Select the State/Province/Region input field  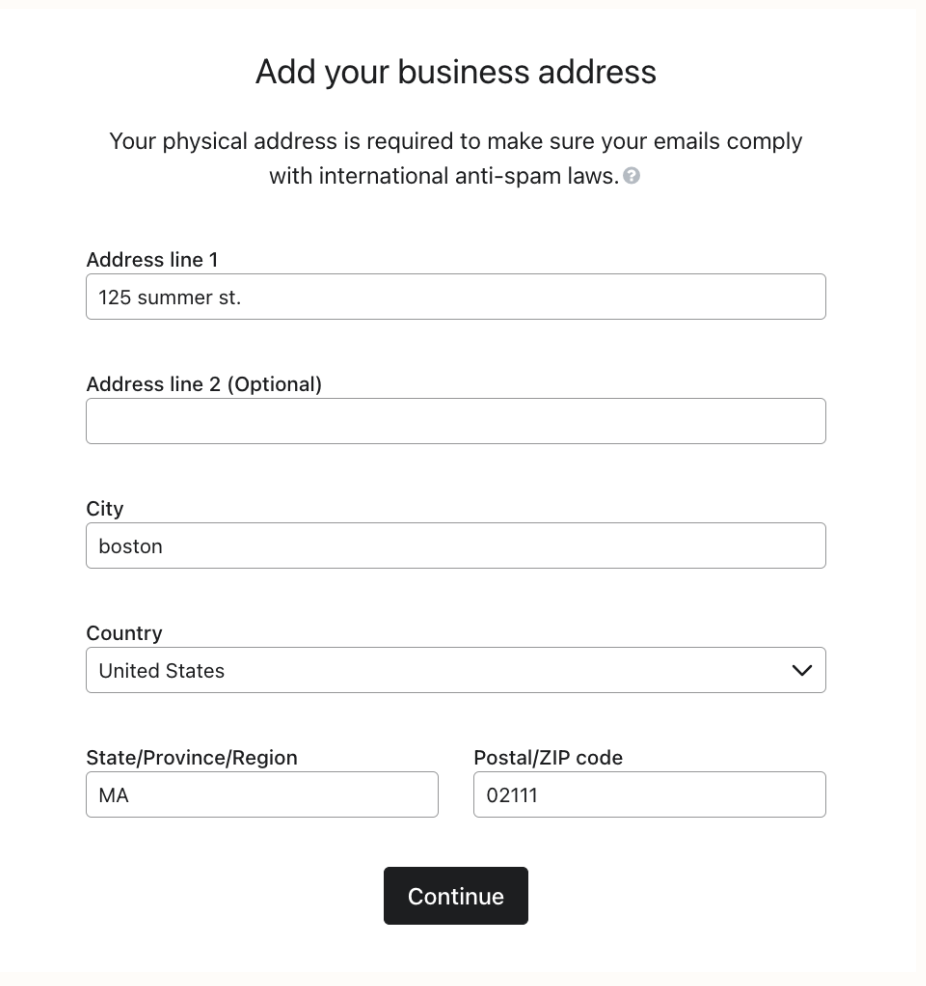[262, 794]
